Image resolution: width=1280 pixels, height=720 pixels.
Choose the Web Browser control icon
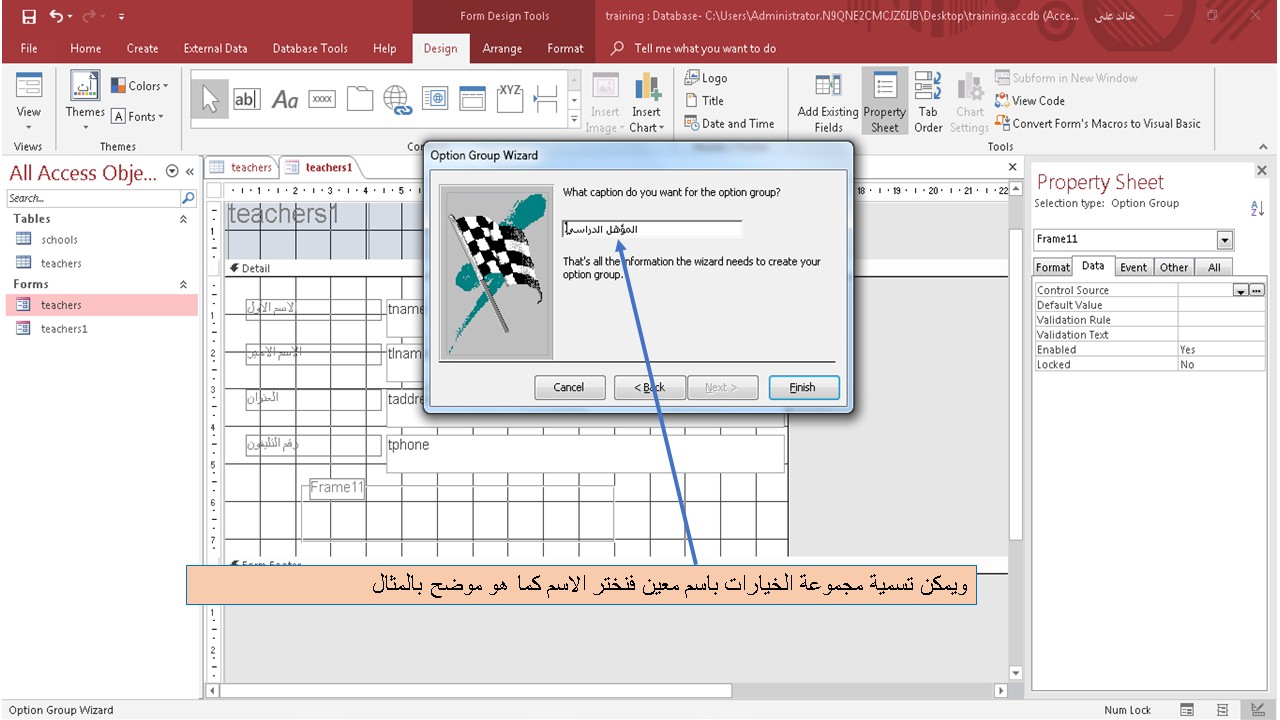point(434,99)
